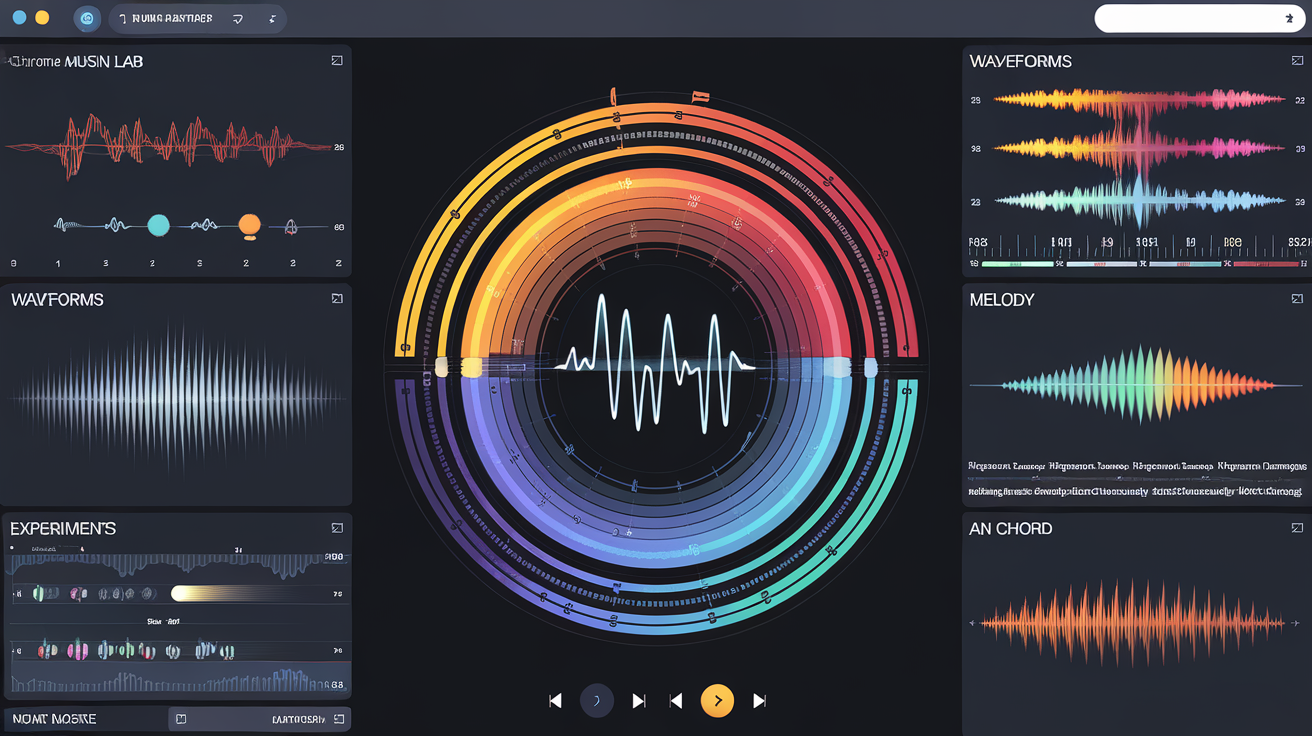
Task: Click the white center waveform inside the ring
Action: point(655,362)
